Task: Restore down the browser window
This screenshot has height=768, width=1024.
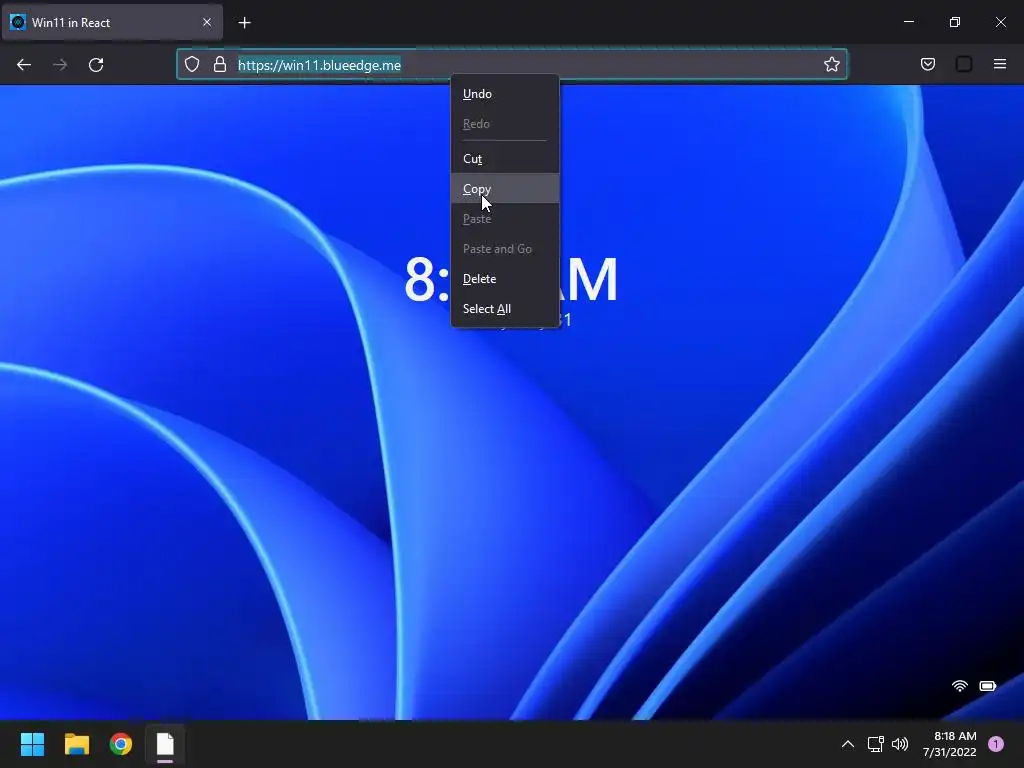Action: (955, 22)
